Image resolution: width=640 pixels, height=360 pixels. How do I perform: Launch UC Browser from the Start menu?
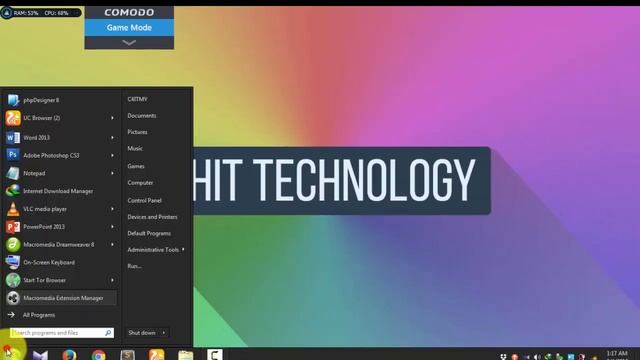[60, 118]
